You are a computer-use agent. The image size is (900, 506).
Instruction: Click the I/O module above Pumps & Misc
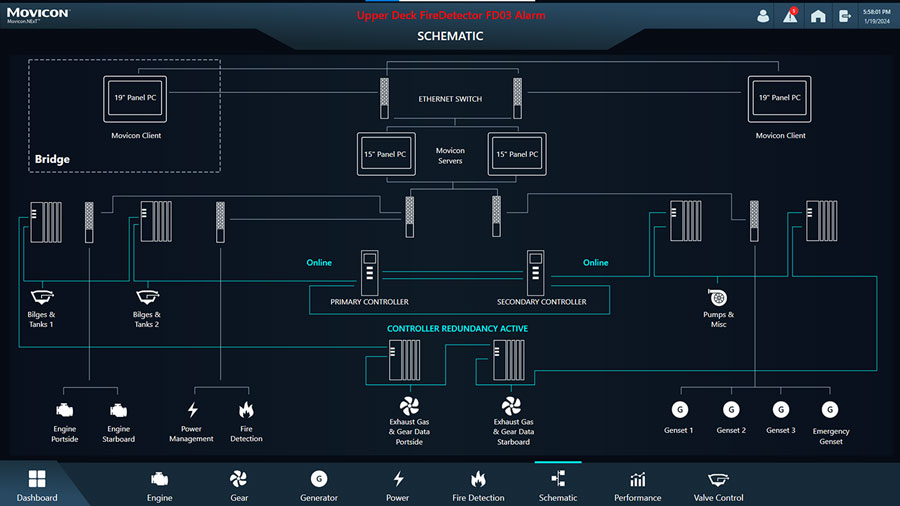point(685,221)
